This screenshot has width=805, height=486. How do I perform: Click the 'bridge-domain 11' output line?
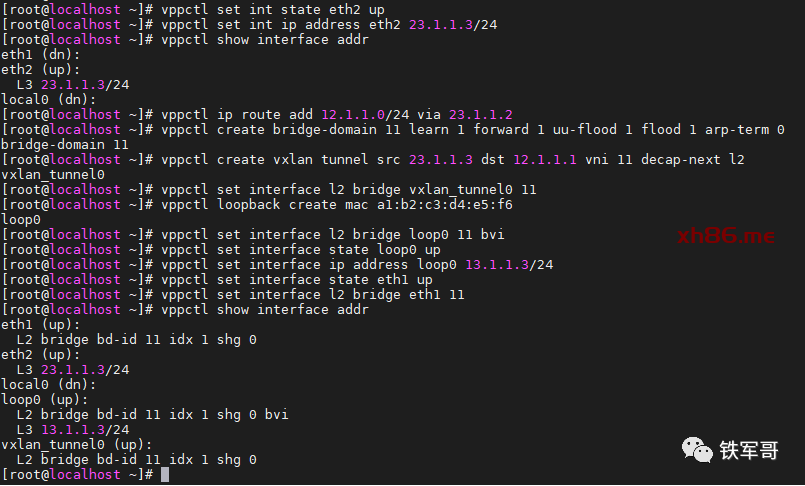click(x=65, y=144)
